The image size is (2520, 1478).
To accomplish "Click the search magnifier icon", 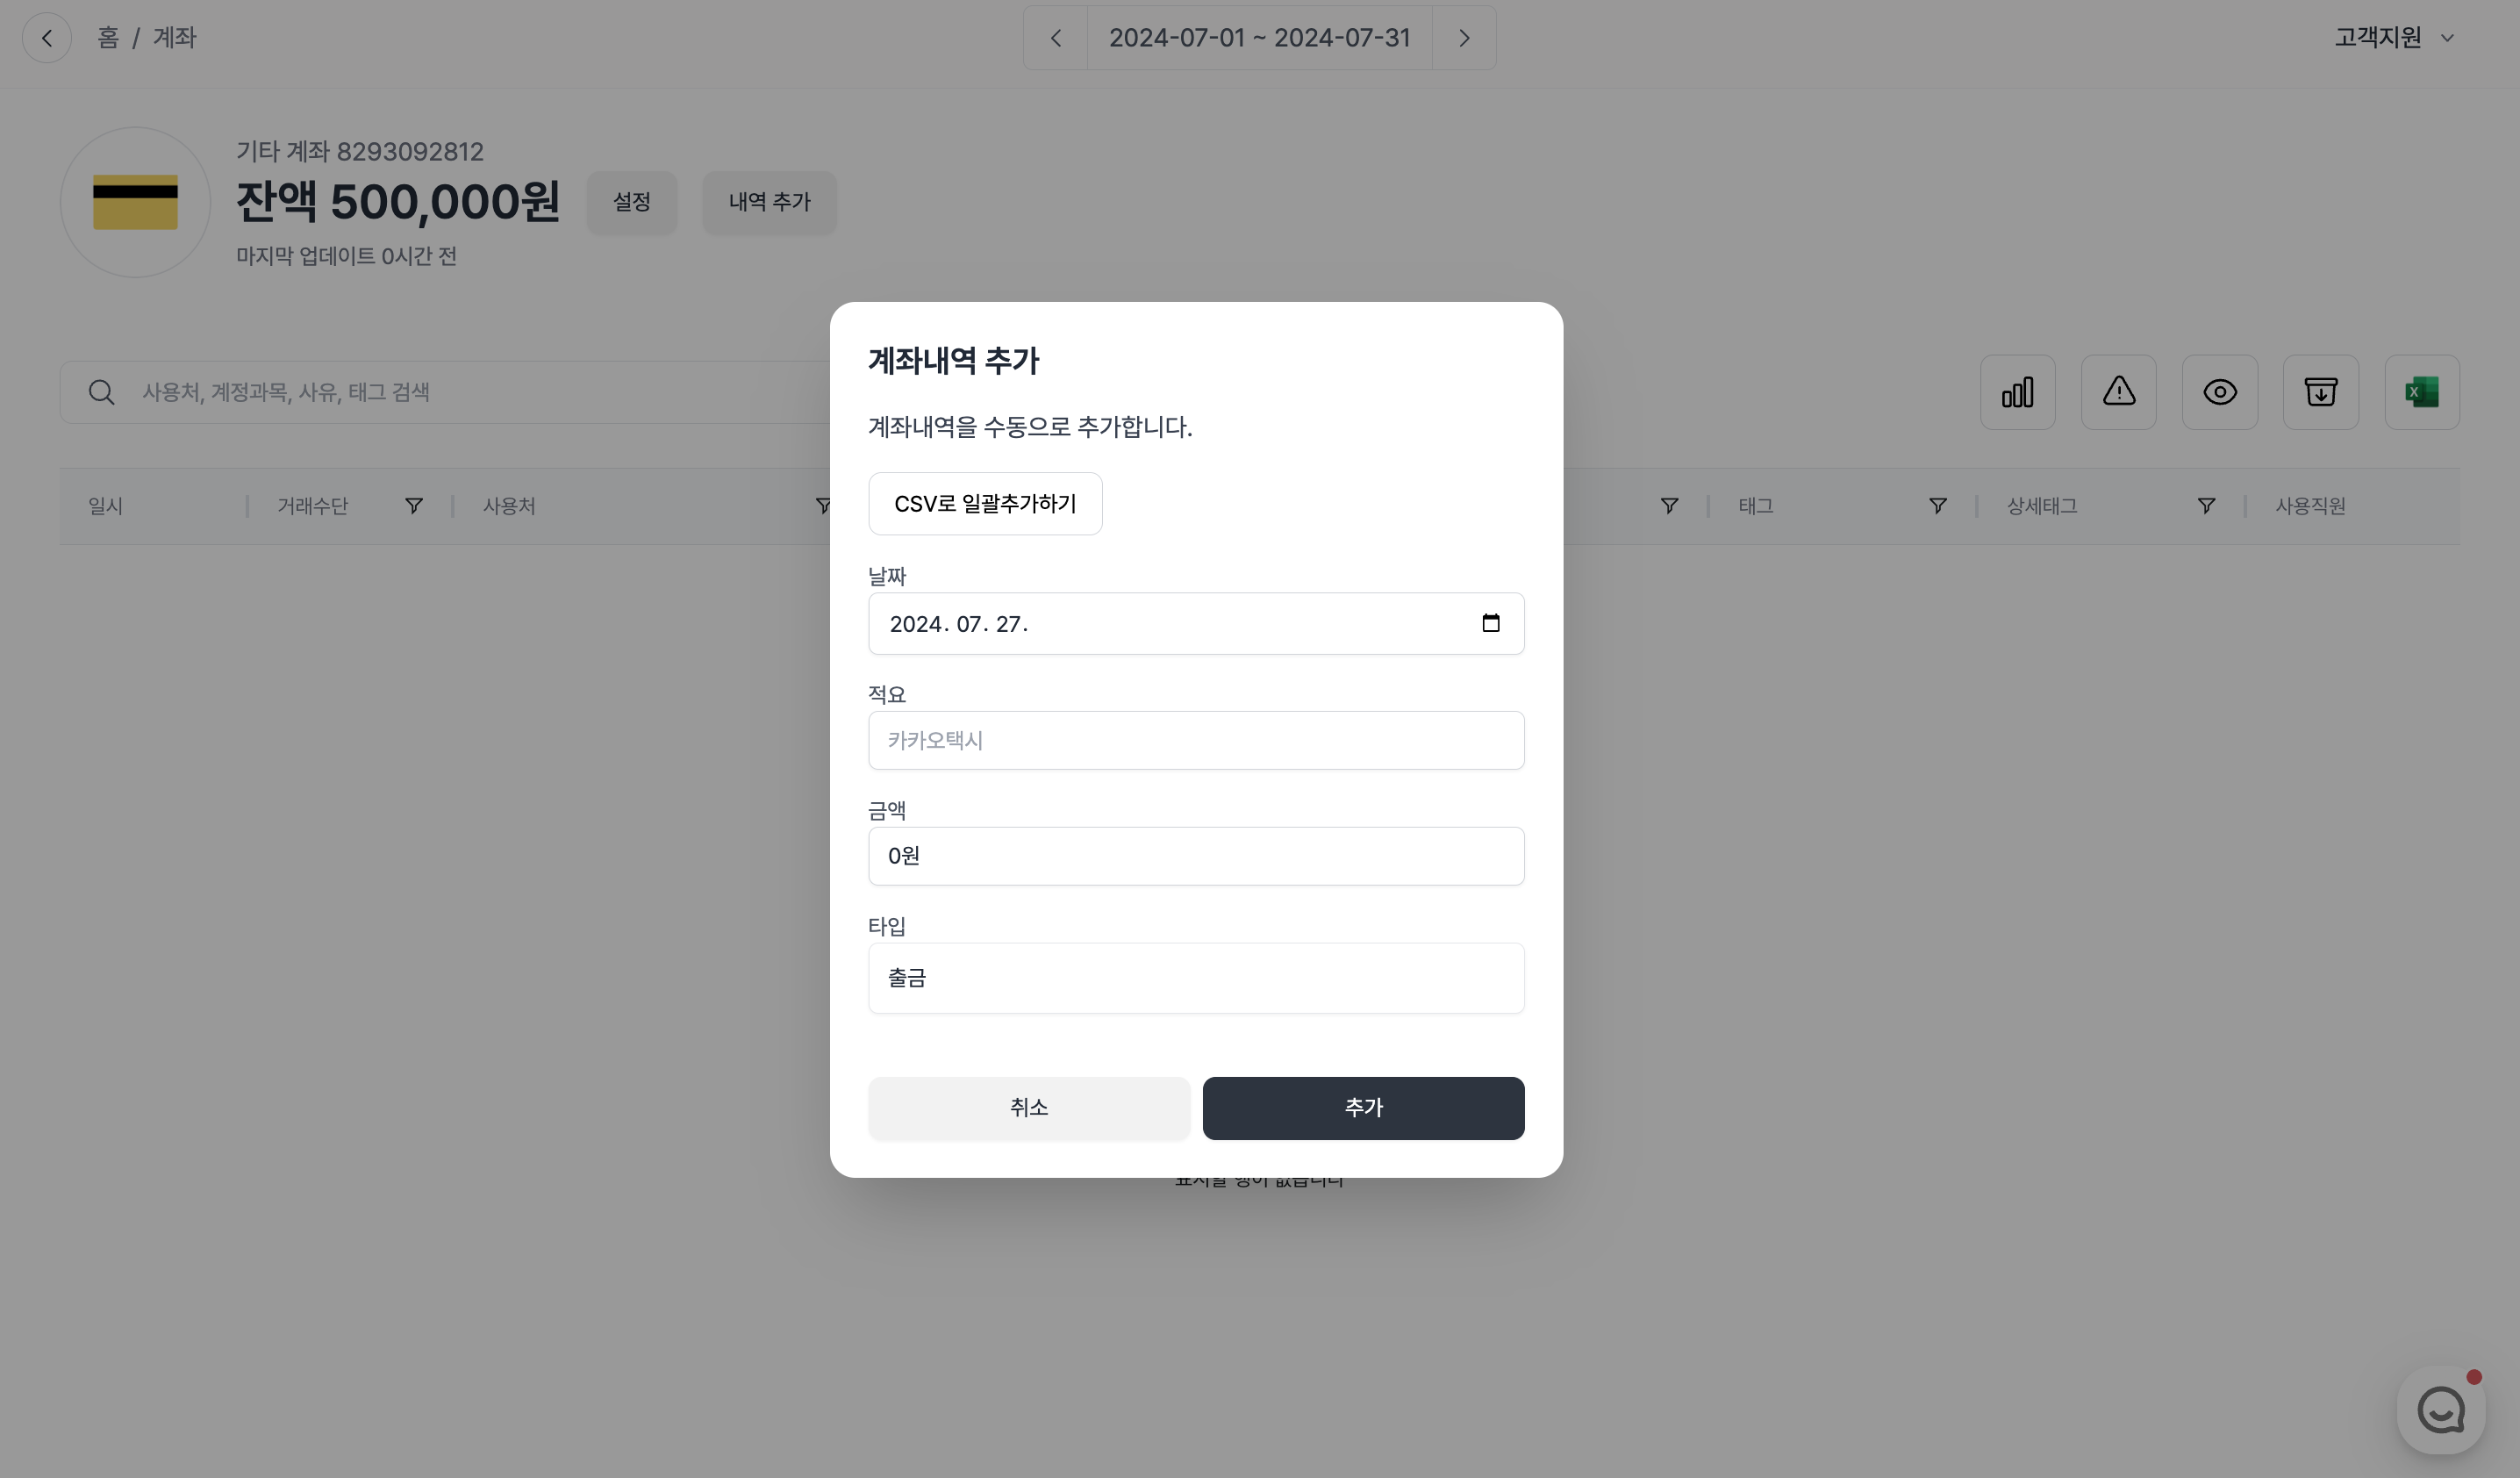I will pos(101,392).
